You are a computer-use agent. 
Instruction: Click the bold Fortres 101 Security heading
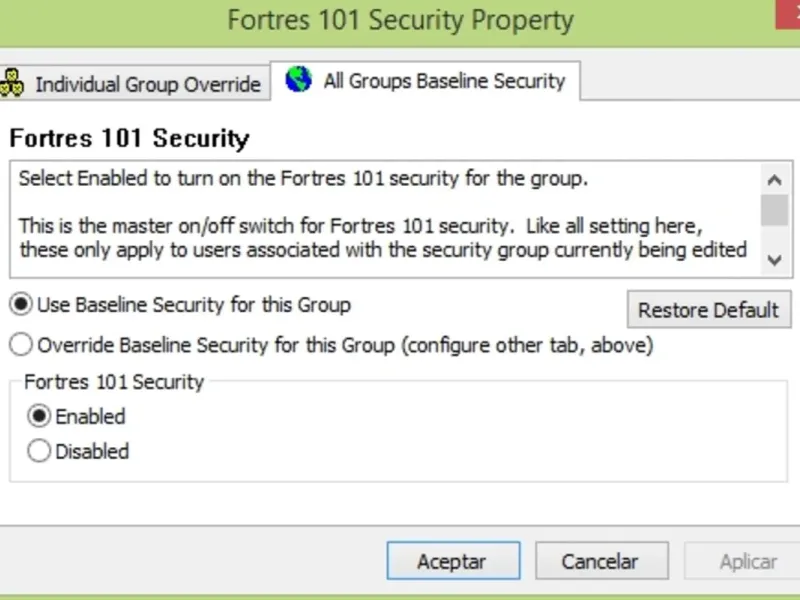click(x=129, y=138)
